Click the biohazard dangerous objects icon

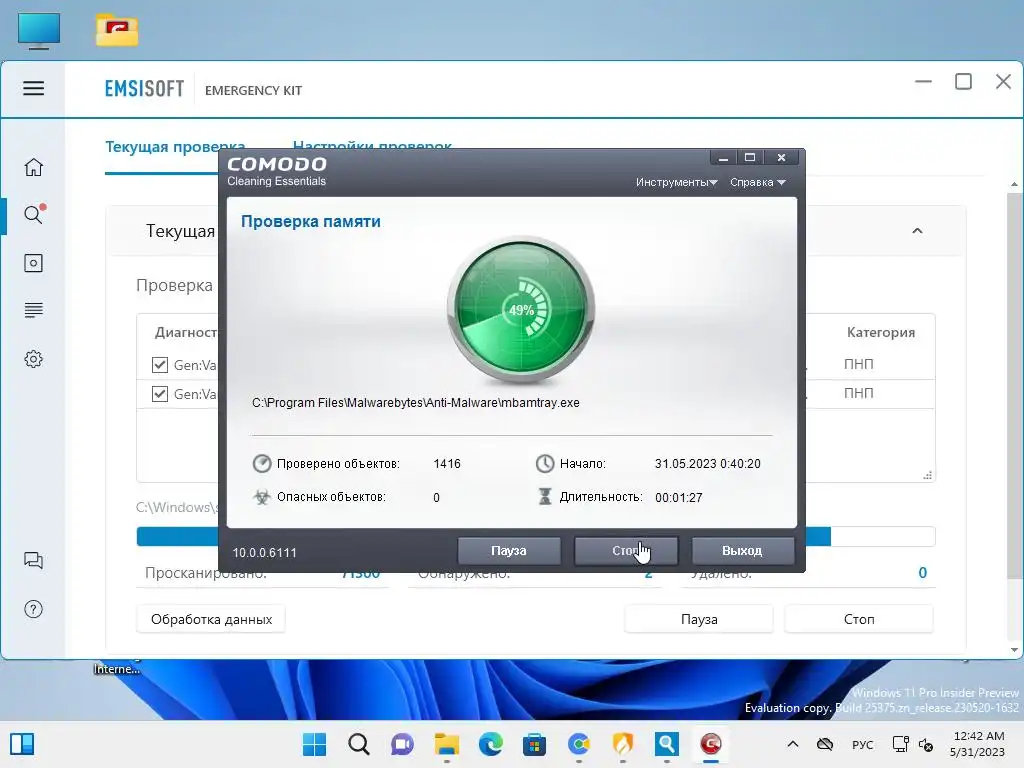[262, 497]
